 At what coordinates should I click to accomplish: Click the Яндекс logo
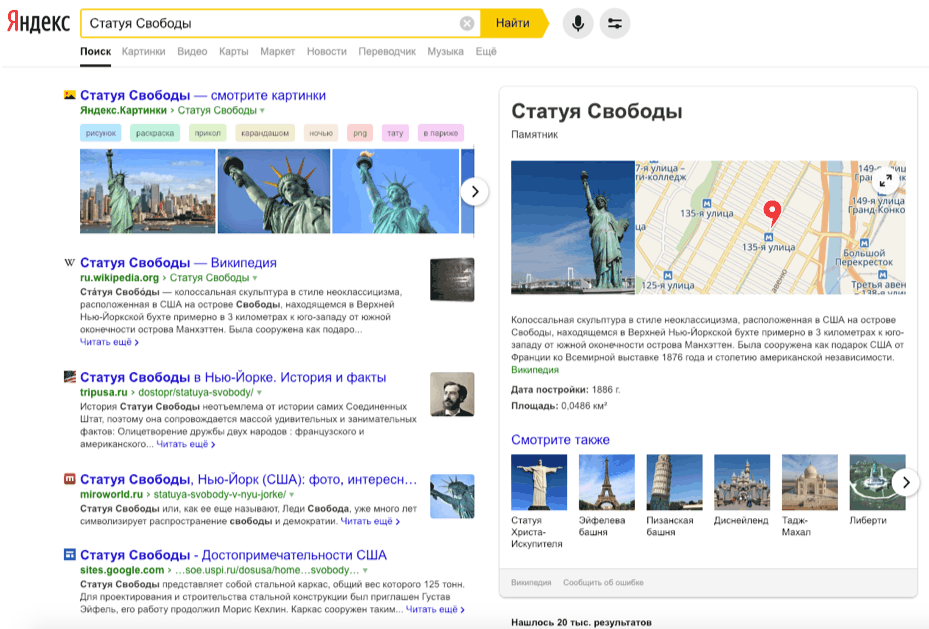click(36, 22)
